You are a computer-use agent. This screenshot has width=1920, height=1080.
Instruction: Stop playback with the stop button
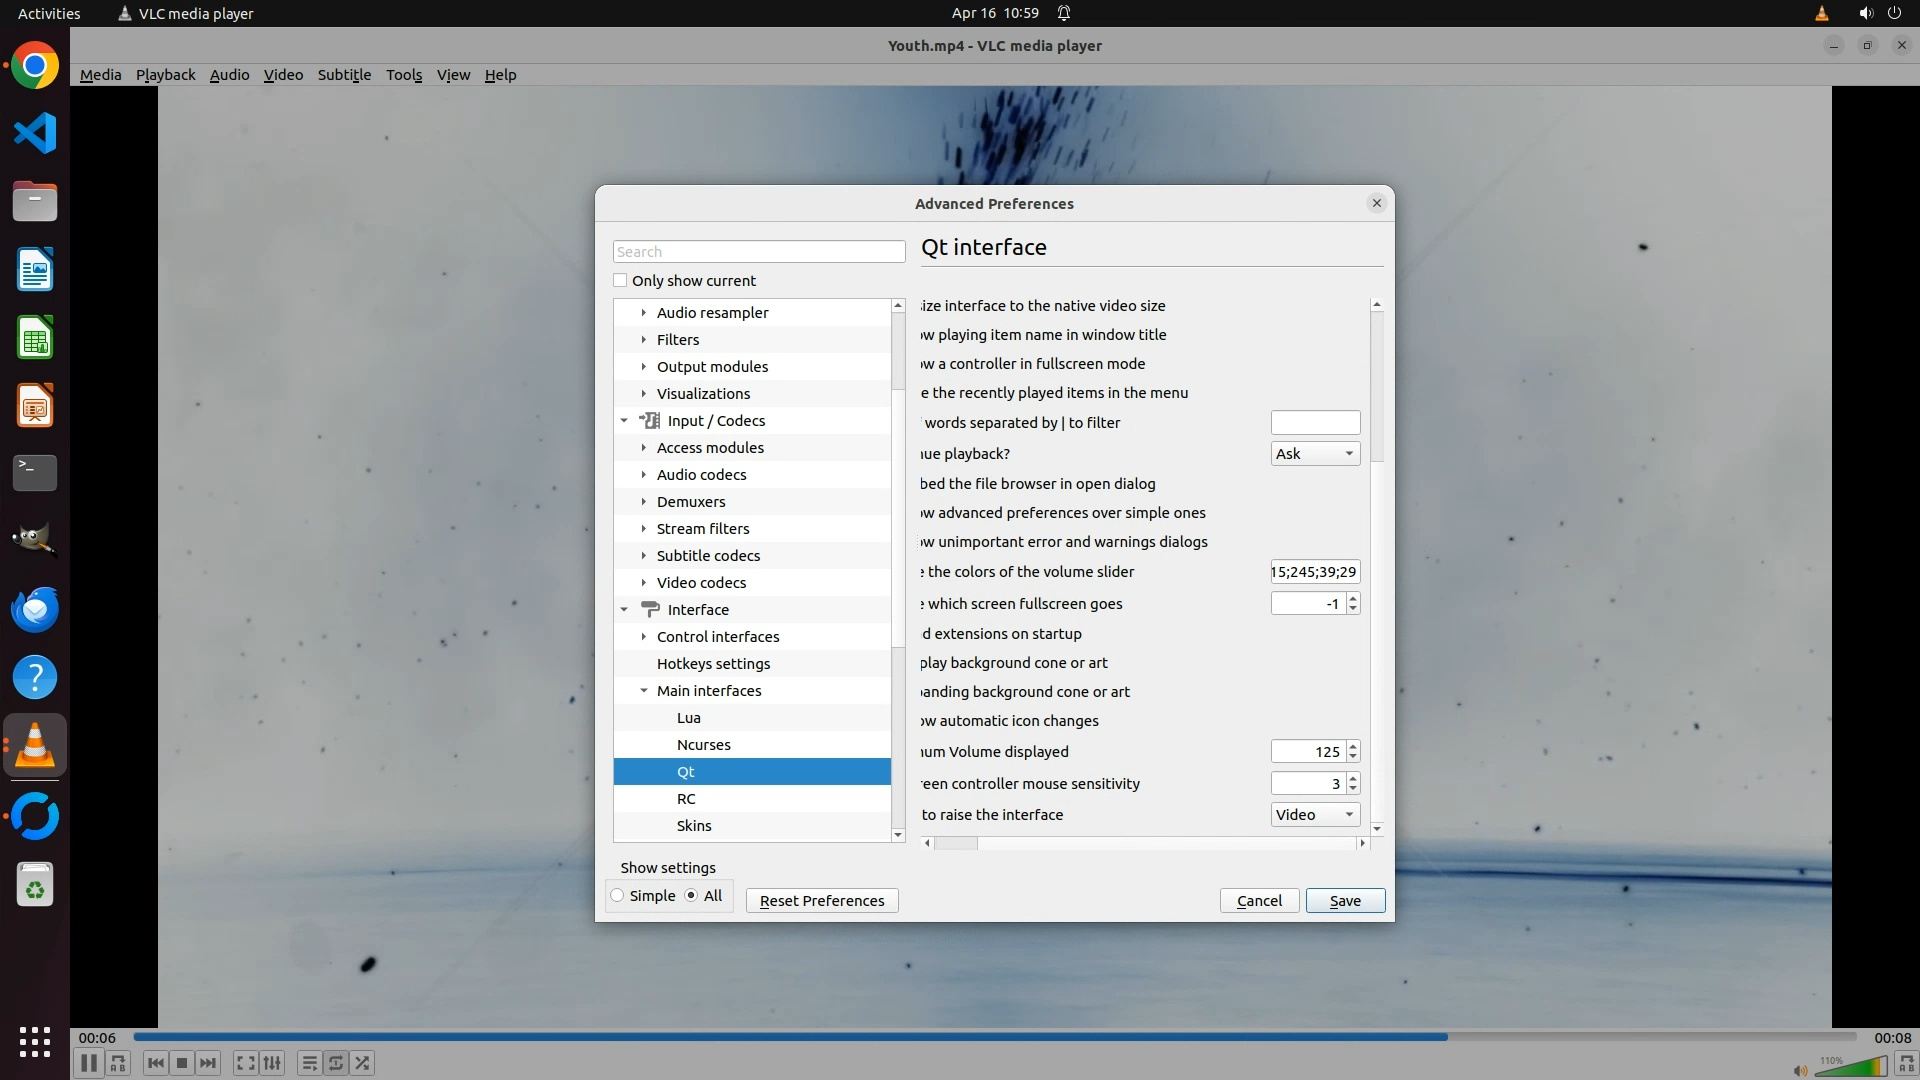pyautogui.click(x=181, y=1063)
